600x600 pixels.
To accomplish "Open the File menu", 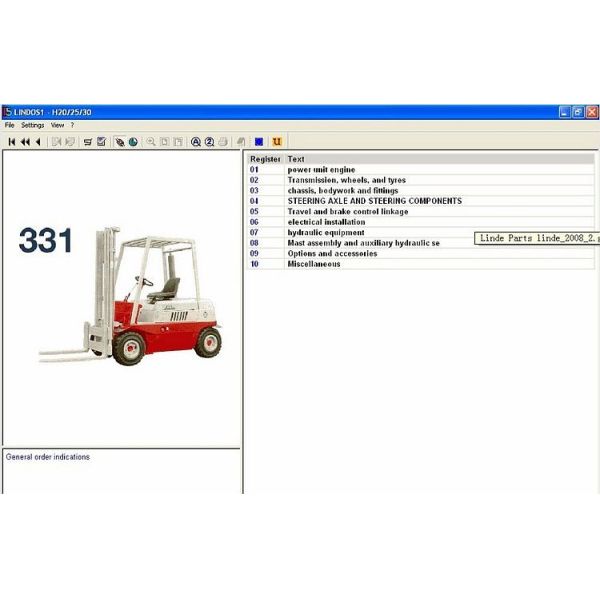I will click(10, 126).
